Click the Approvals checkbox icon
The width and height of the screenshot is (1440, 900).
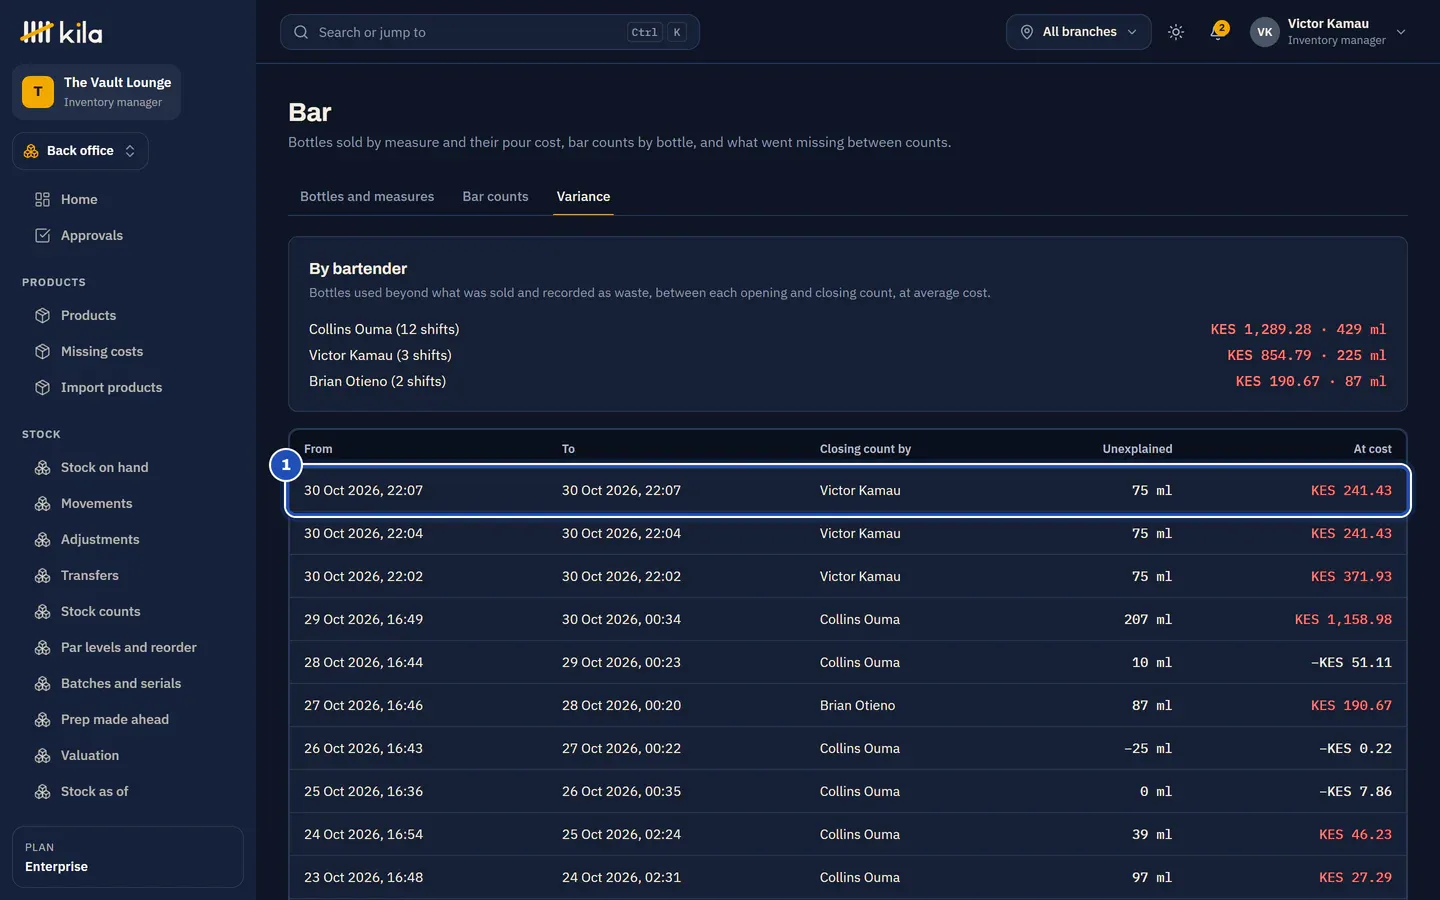pos(42,235)
